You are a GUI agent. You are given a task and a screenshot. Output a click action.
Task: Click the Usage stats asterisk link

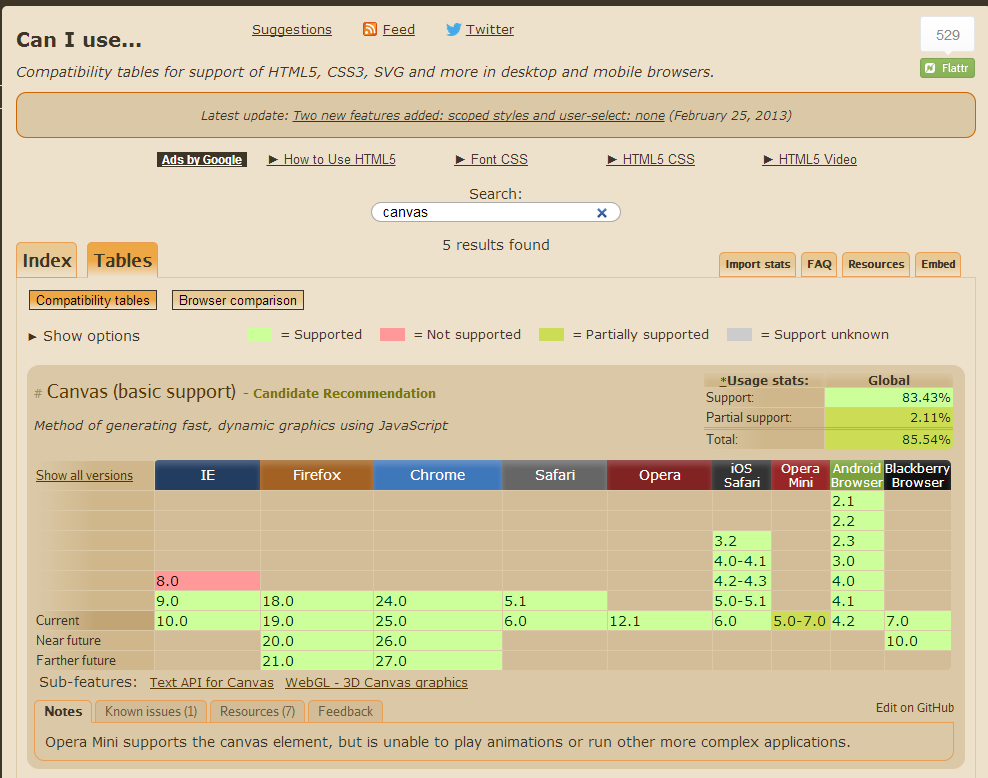coord(723,380)
